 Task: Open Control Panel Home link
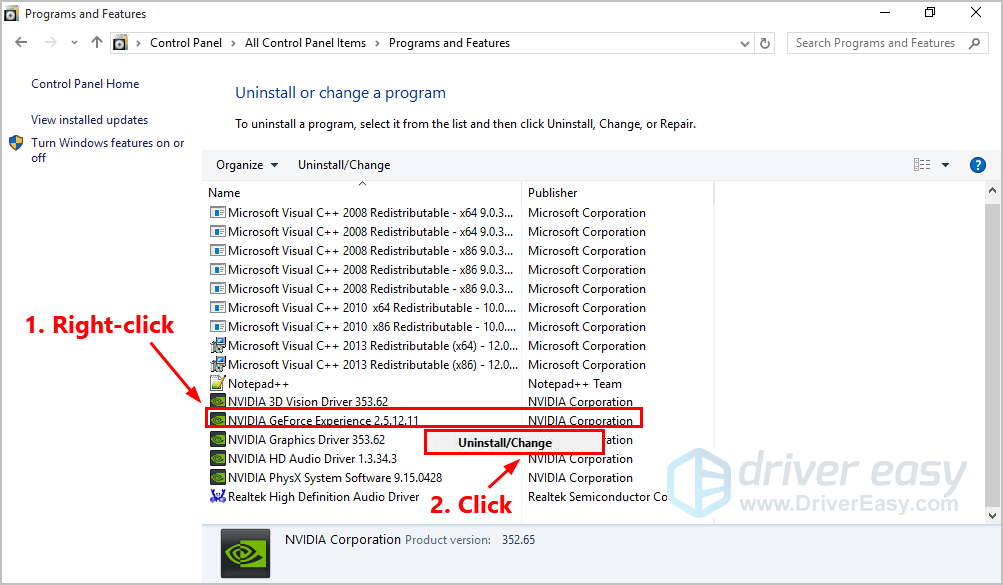(85, 84)
